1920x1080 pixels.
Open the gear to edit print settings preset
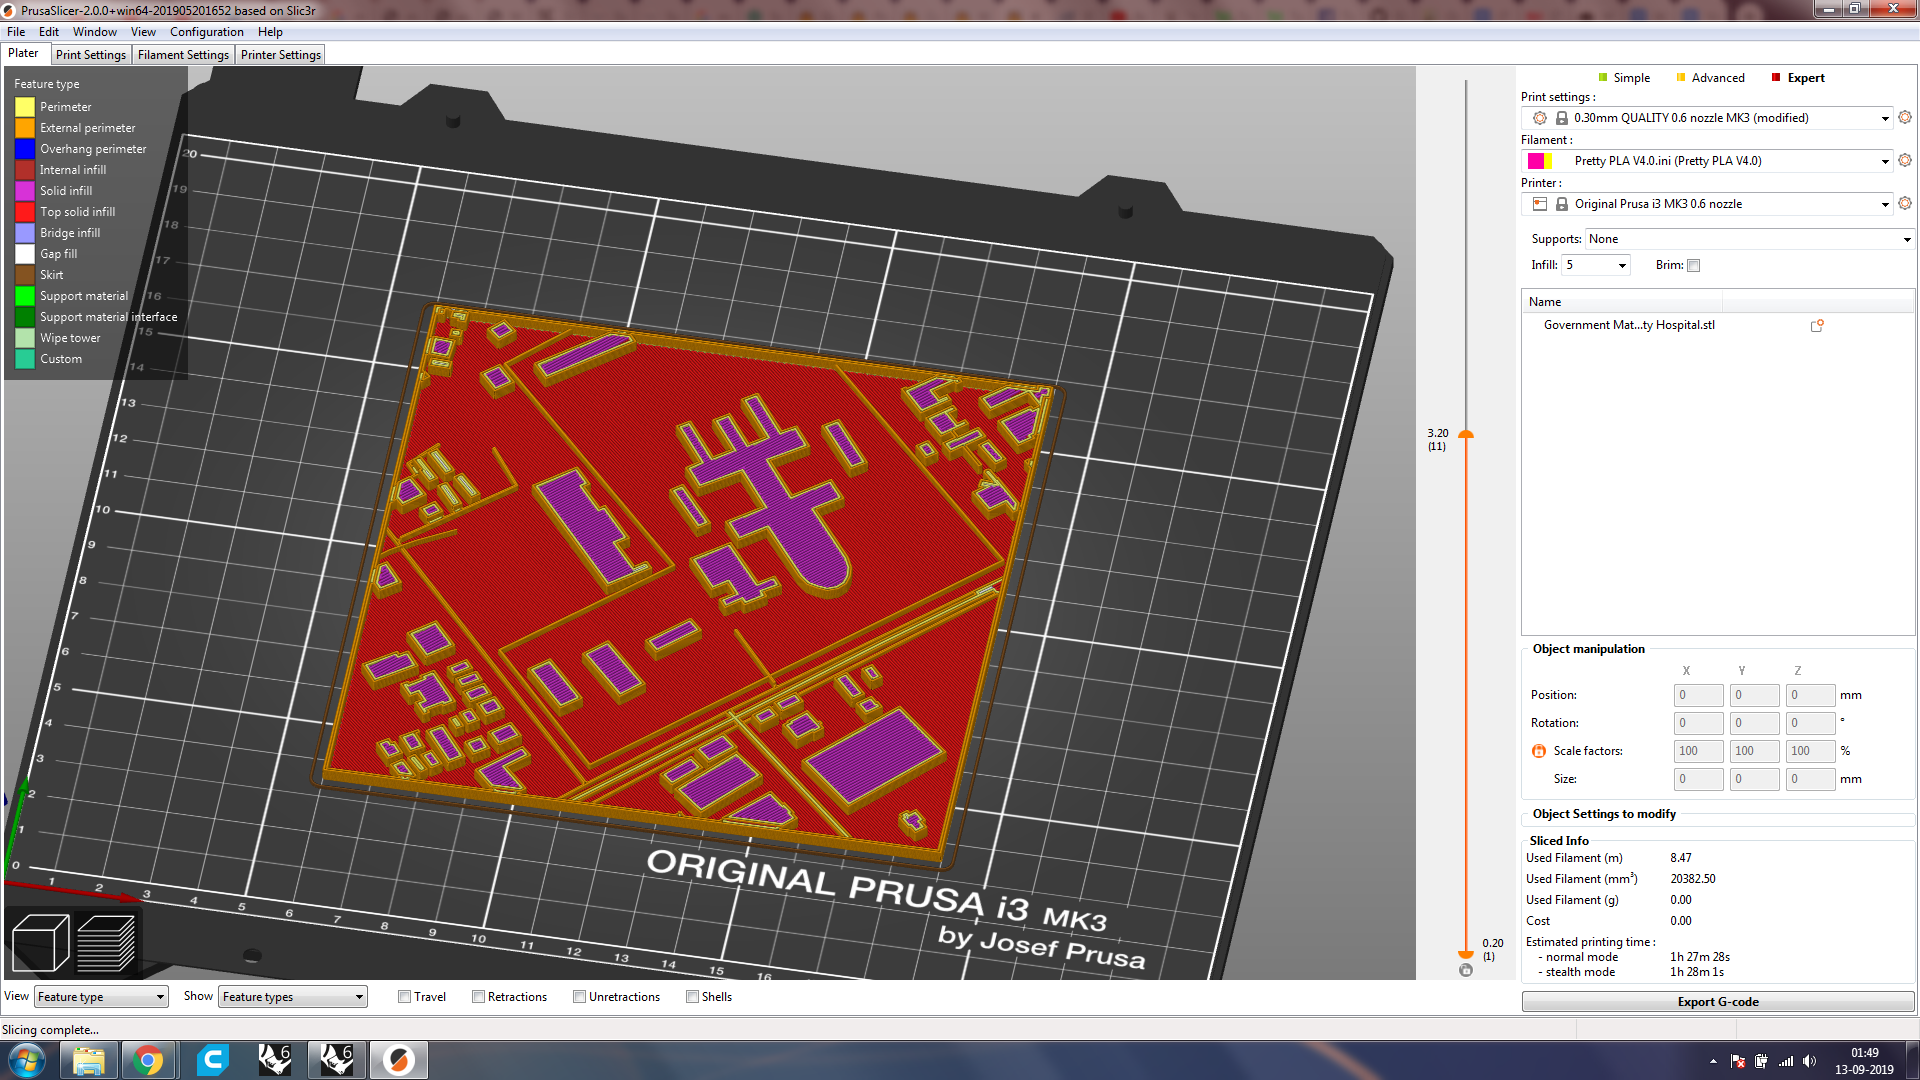point(1904,117)
